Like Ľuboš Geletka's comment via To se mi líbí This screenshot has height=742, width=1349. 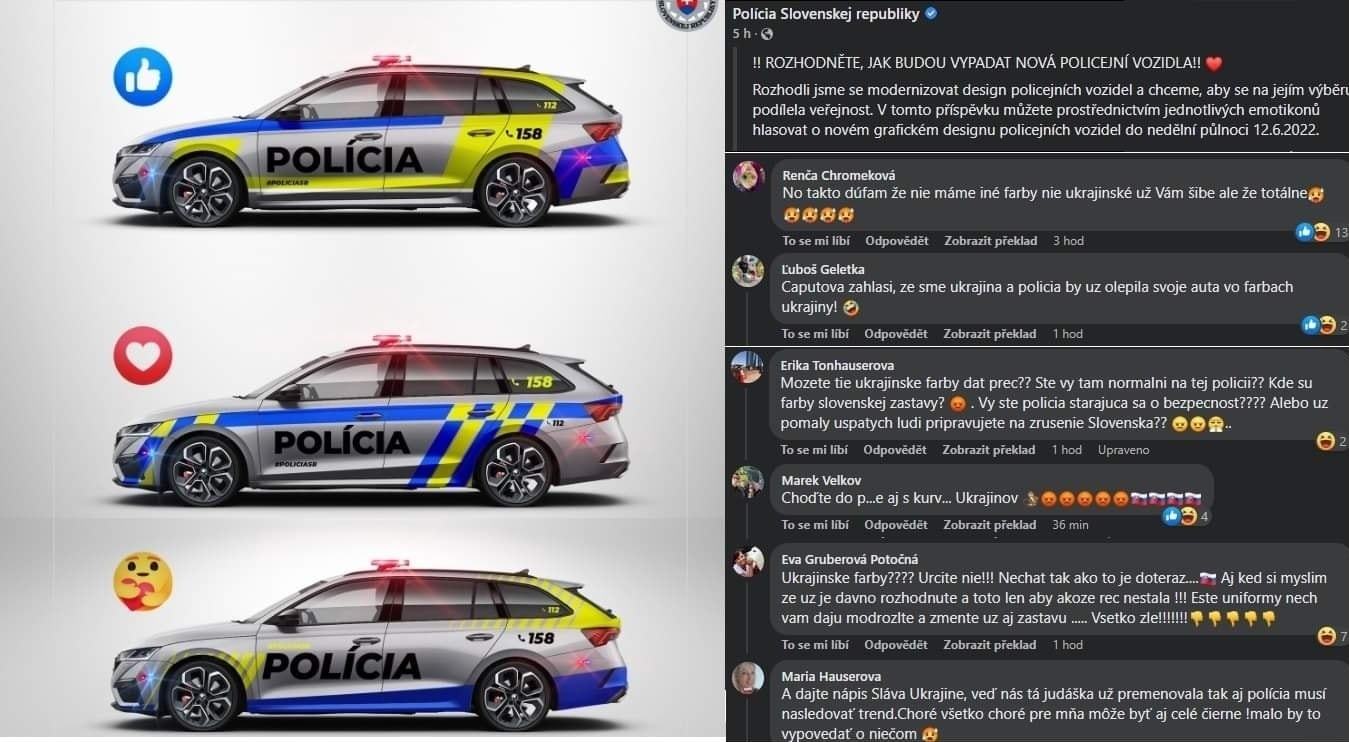click(815, 334)
